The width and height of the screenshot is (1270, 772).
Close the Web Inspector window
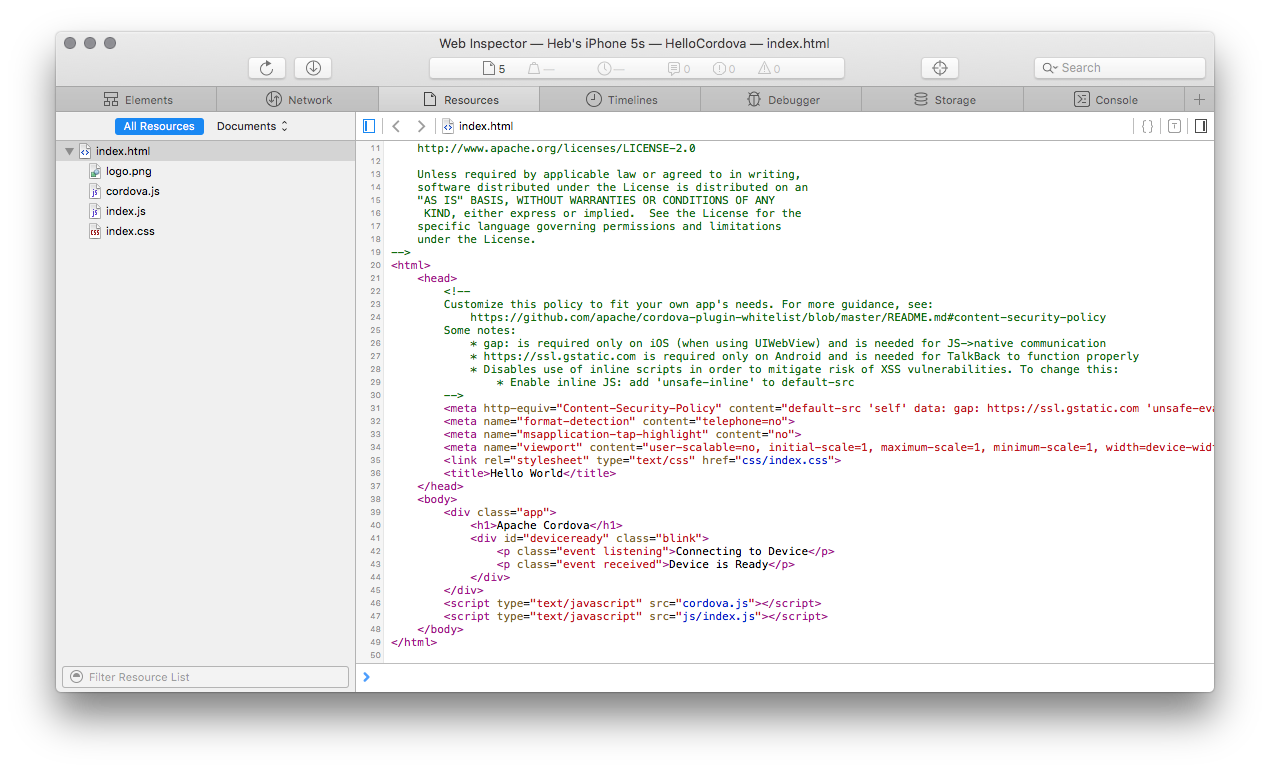coord(70,43)
